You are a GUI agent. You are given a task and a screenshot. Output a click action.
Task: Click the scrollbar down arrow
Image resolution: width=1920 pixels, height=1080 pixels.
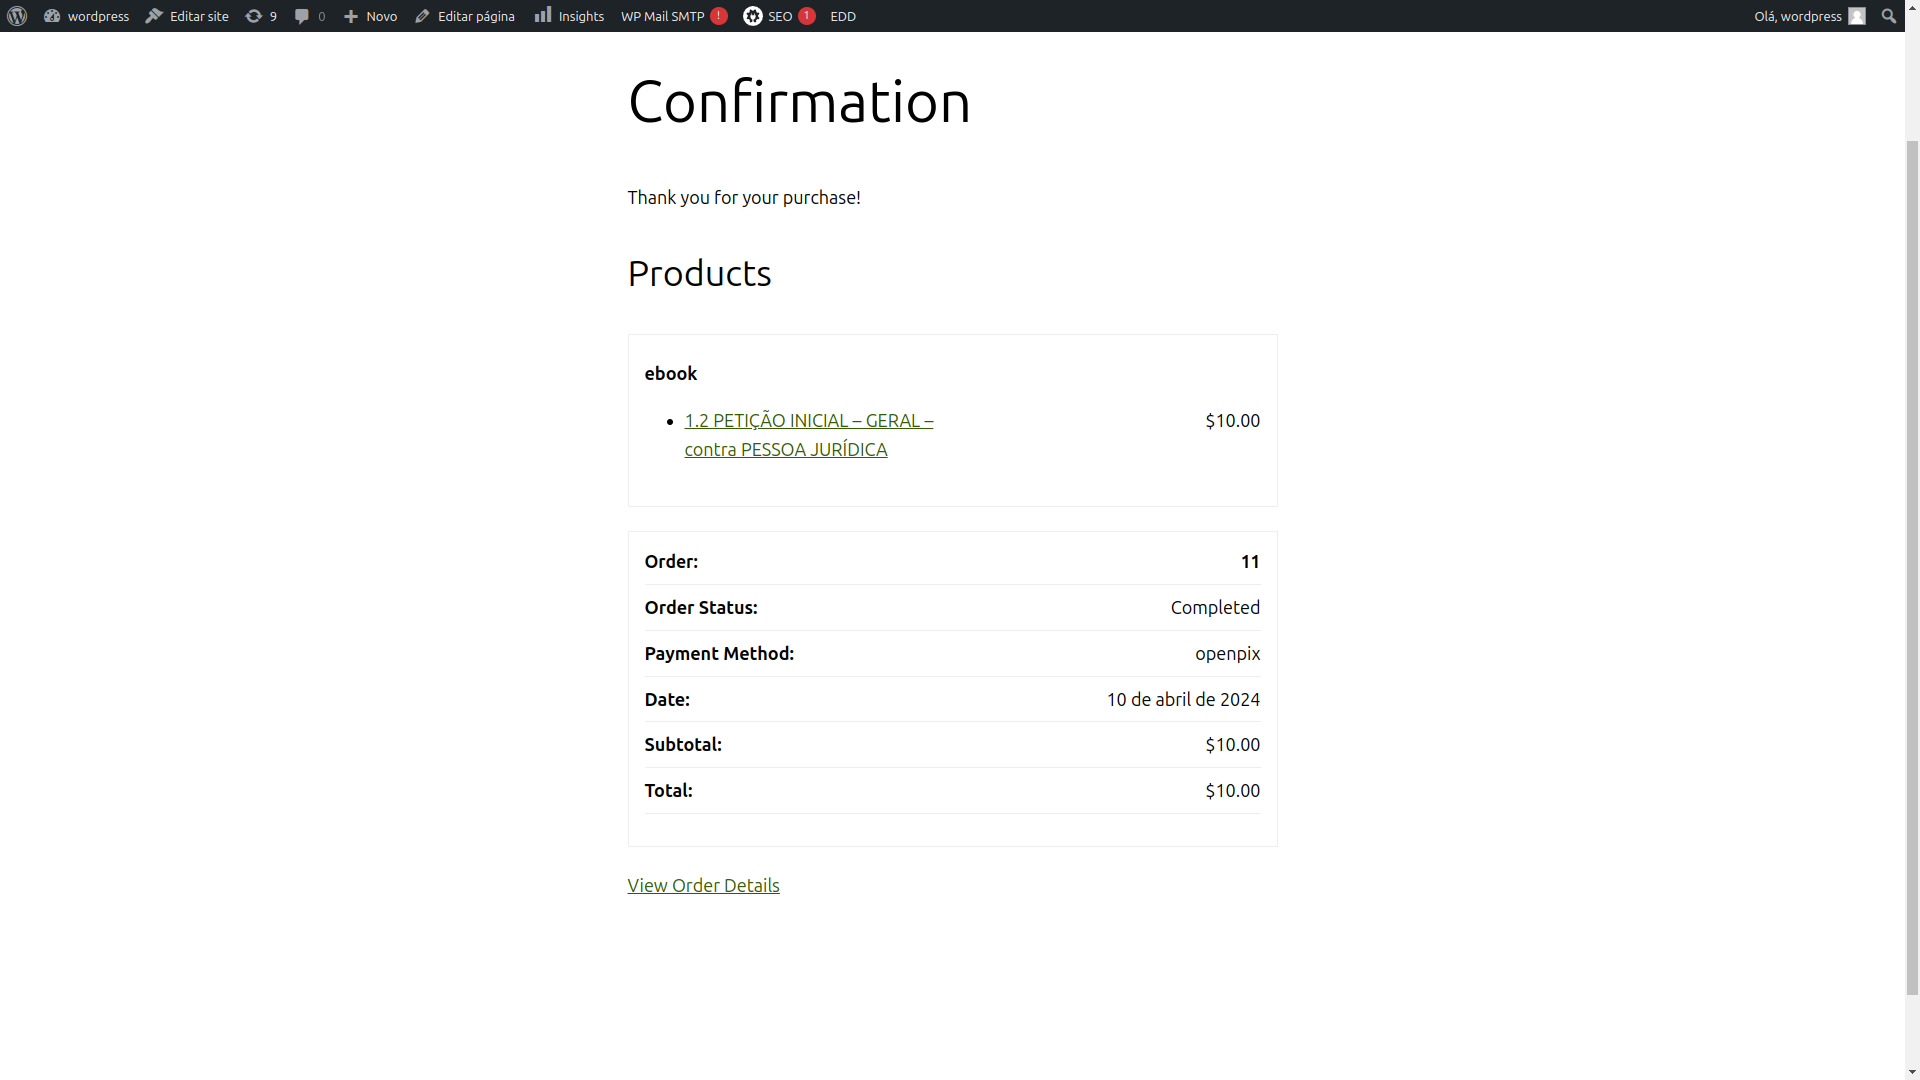[x=1912, y=1071]
